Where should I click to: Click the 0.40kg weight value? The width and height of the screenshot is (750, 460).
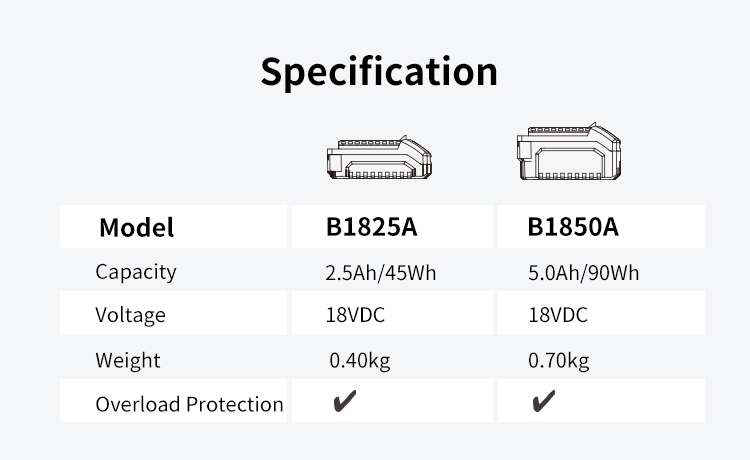(x=359, y=360)
